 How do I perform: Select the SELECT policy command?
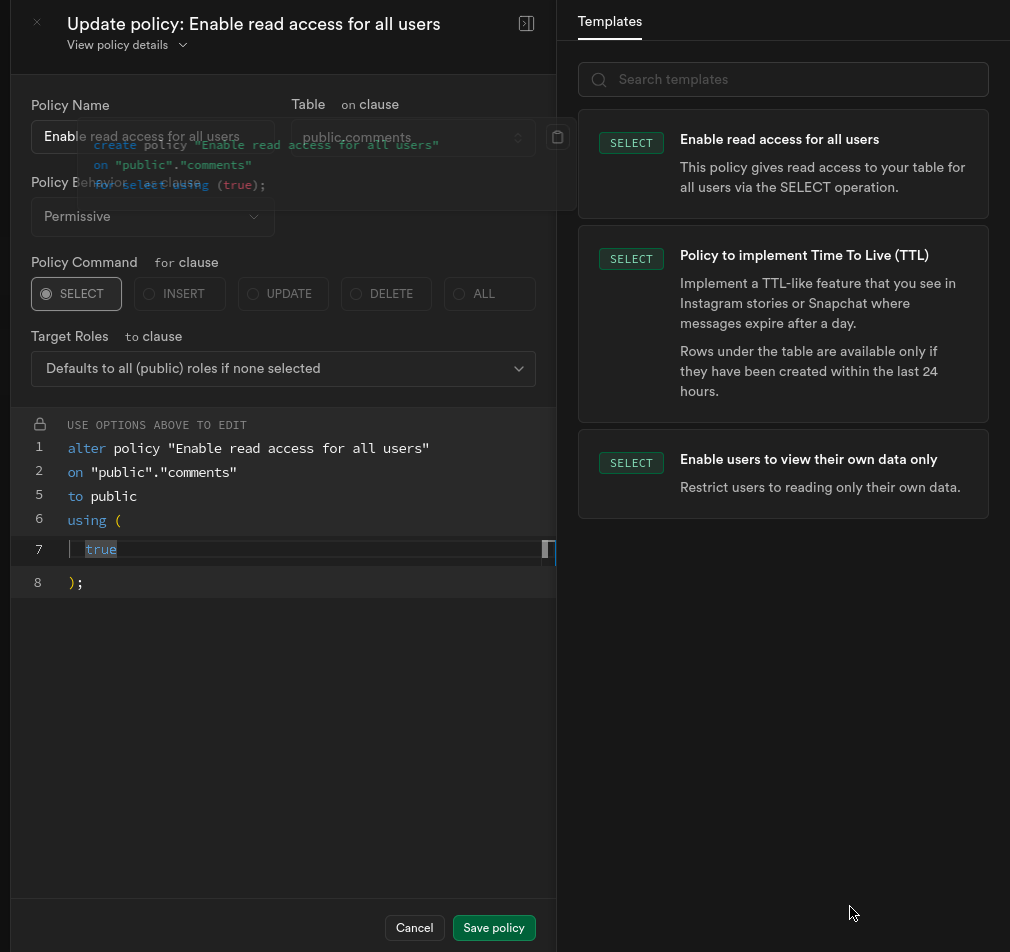pyautogui.click(x=76, y=294)
